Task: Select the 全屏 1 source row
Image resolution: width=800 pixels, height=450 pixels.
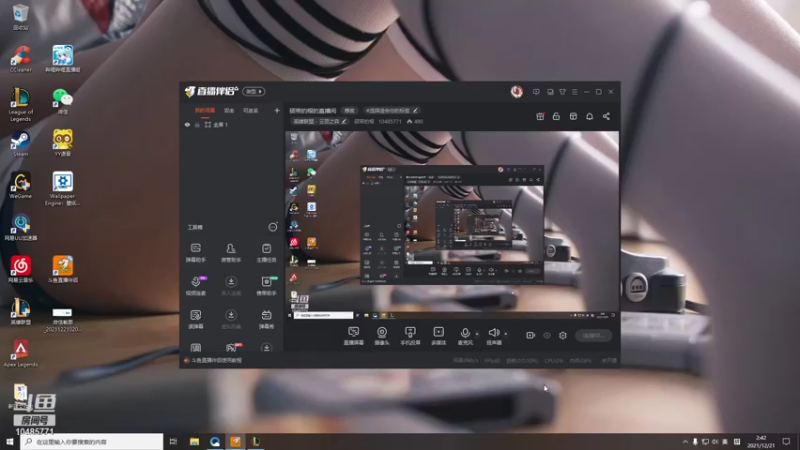Action: pyautogui.click(x=231, y=124)
